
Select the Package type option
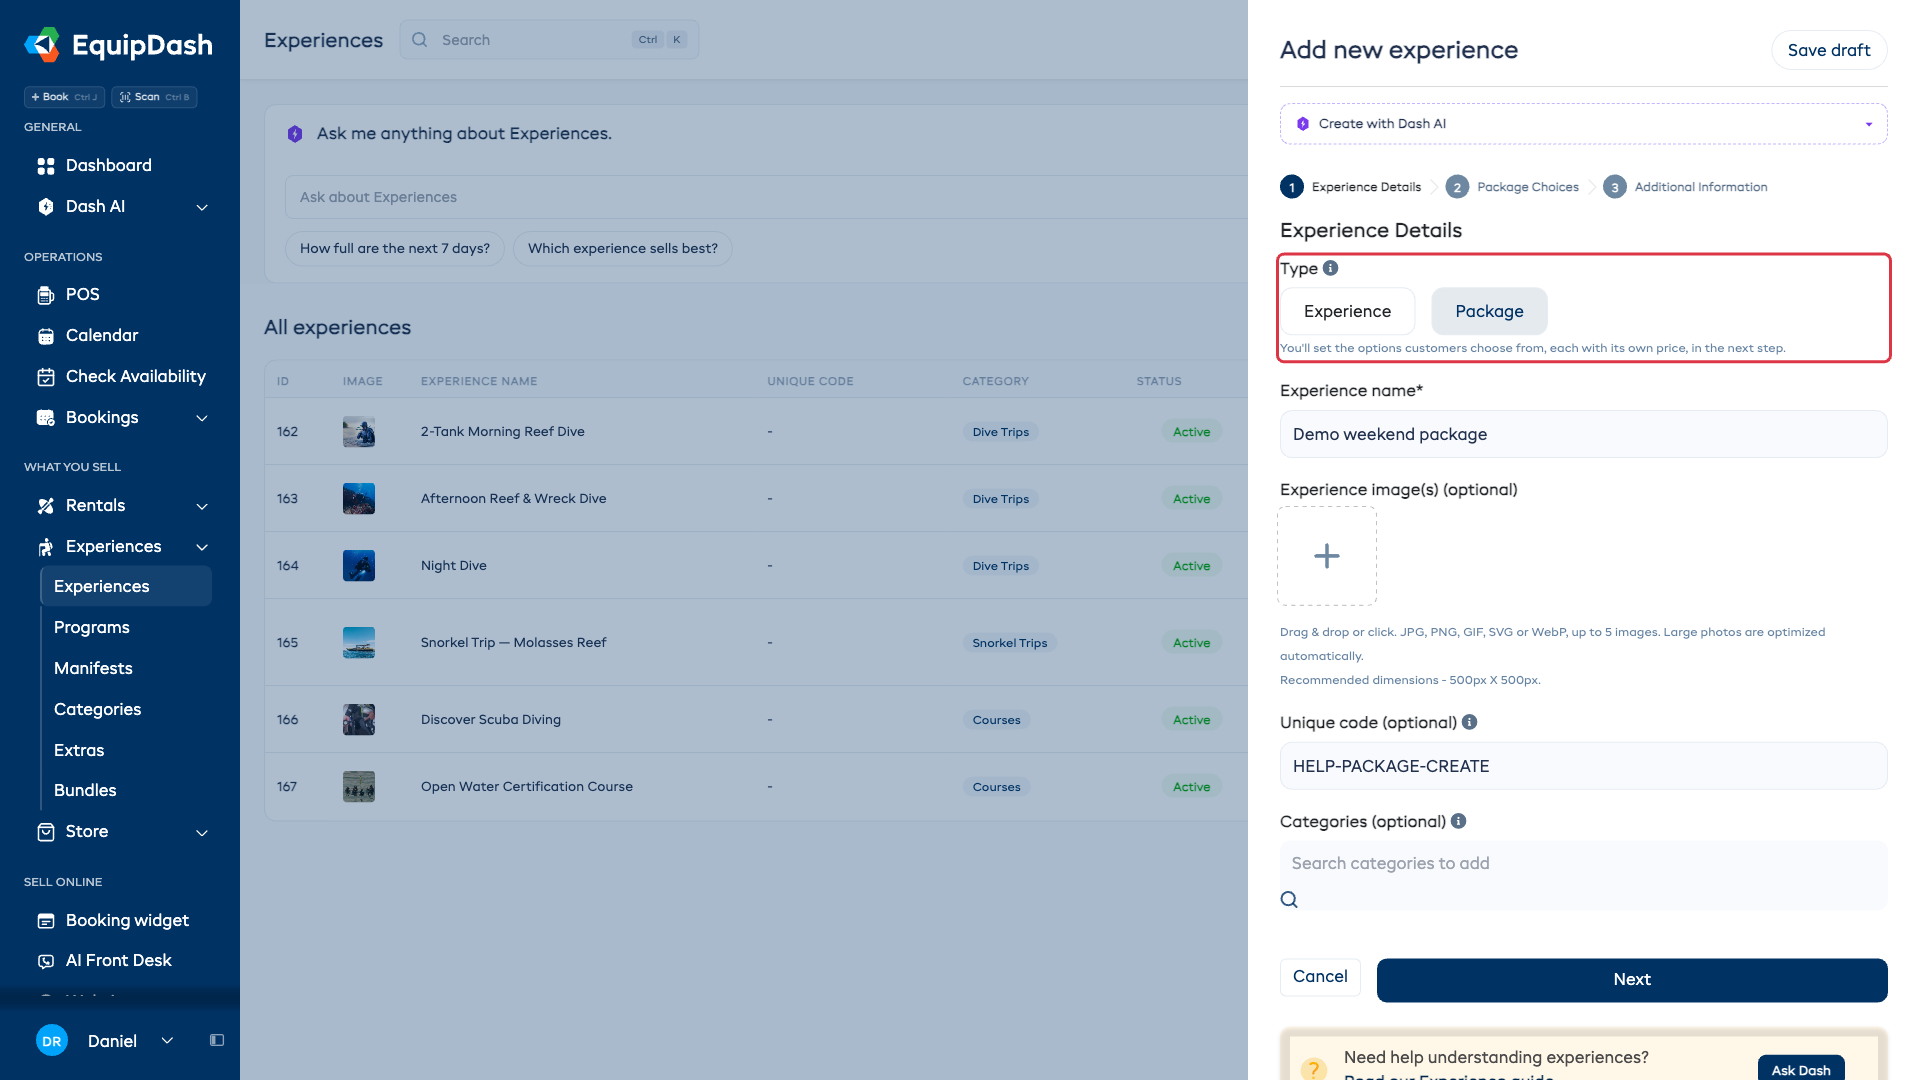[1489, 311]
